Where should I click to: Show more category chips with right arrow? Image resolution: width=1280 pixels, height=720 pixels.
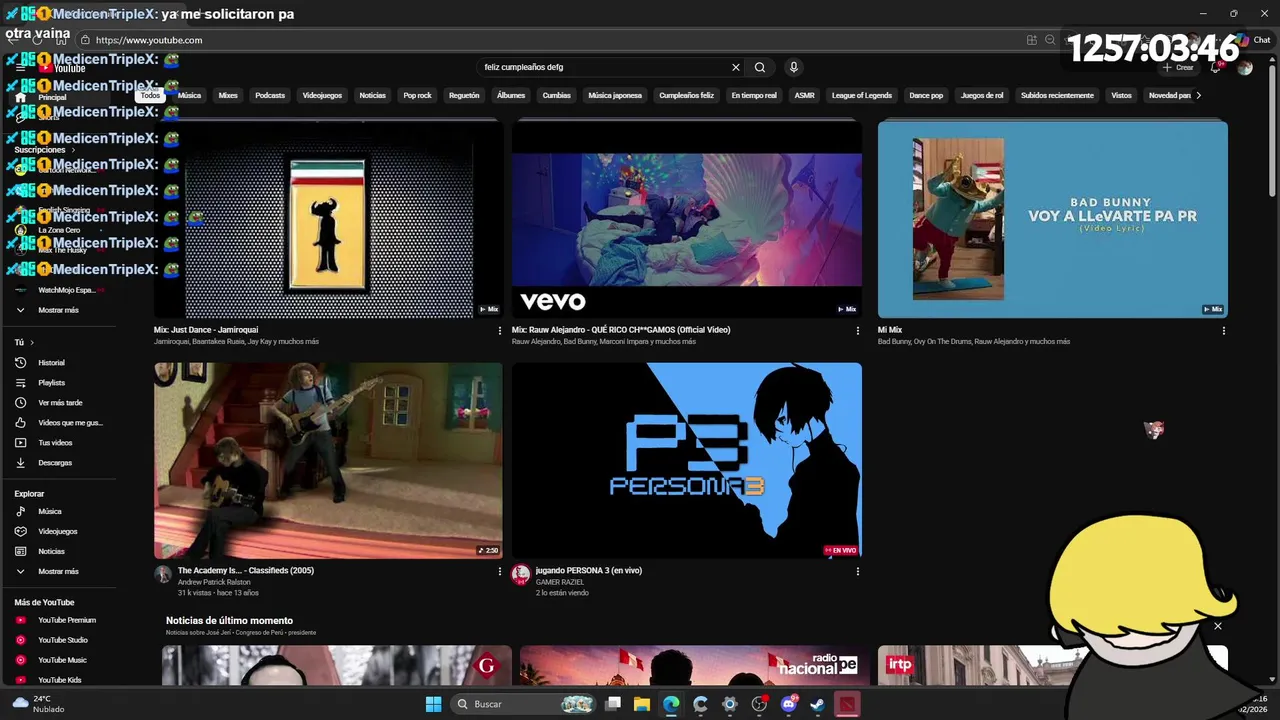pos(1198,95)
